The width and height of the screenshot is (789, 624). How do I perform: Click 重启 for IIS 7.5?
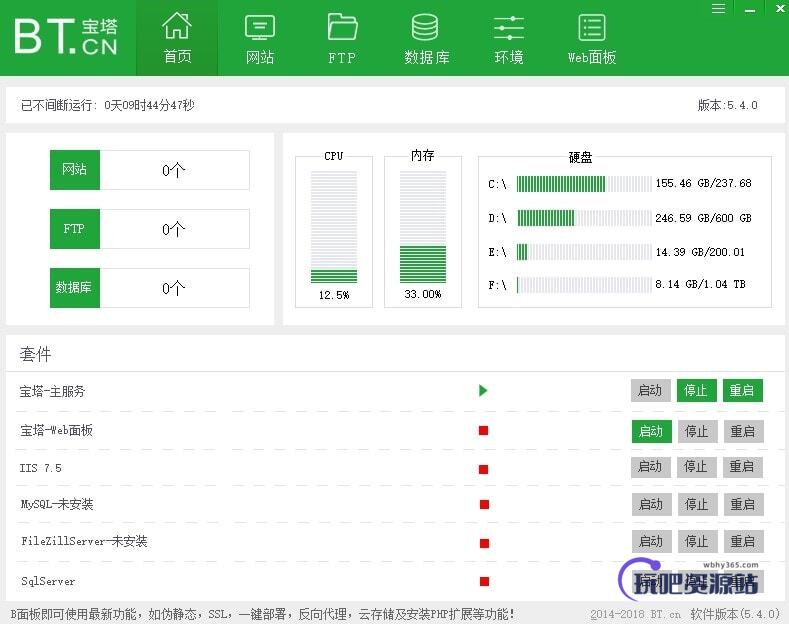(742, 467)
